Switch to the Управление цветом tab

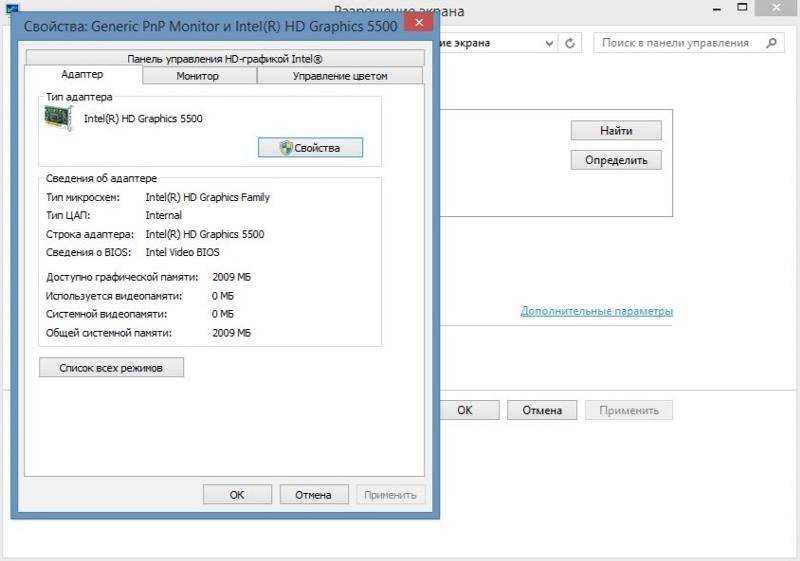click(340, 76)
